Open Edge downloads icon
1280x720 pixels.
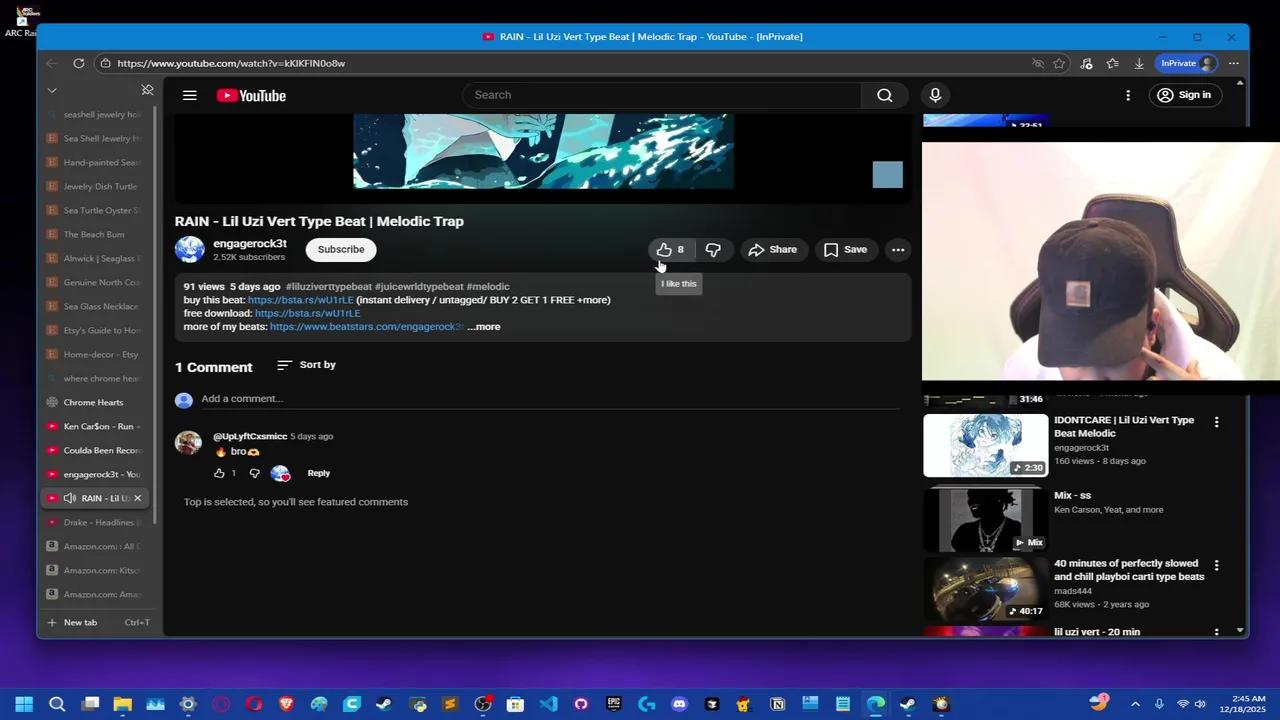[x=1139, y=63]
